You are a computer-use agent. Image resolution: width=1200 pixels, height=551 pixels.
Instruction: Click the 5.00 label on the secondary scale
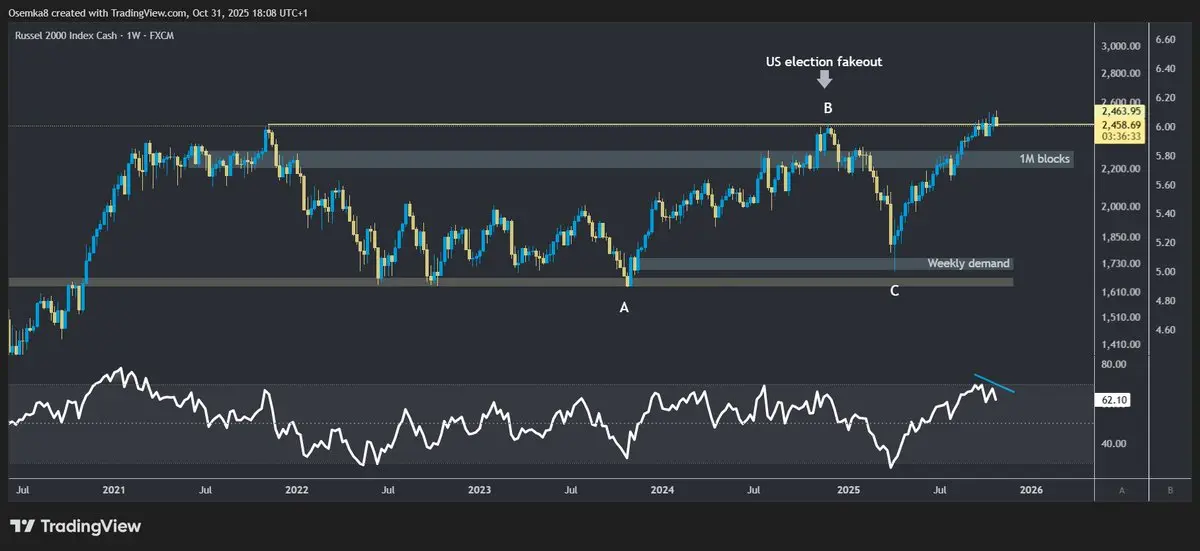[1165, 273]
